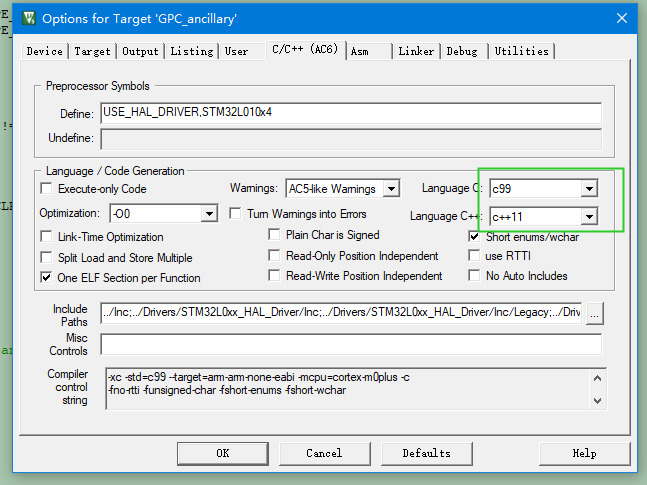Open Help for this dialog

click(x=585, y=453)
